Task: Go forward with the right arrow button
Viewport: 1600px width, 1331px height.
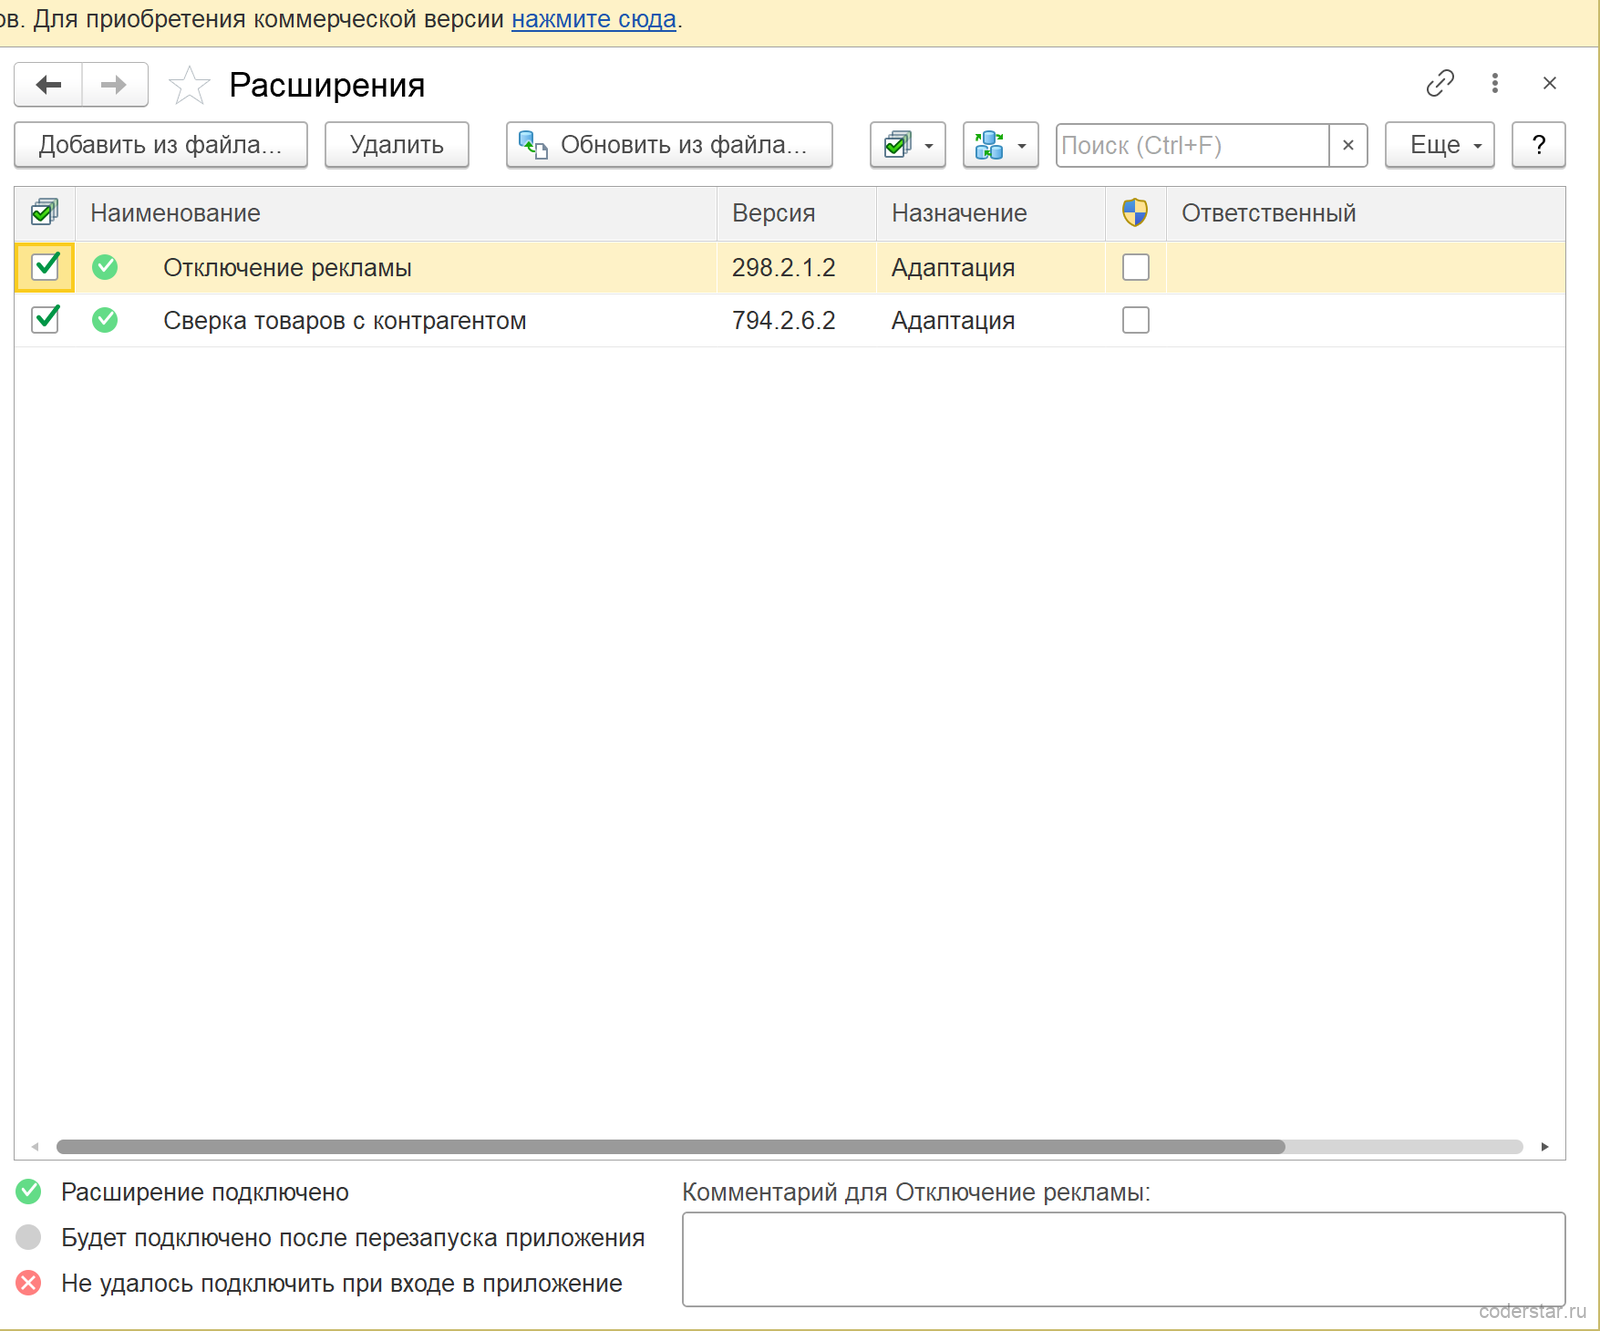Action: coord(114,85)
